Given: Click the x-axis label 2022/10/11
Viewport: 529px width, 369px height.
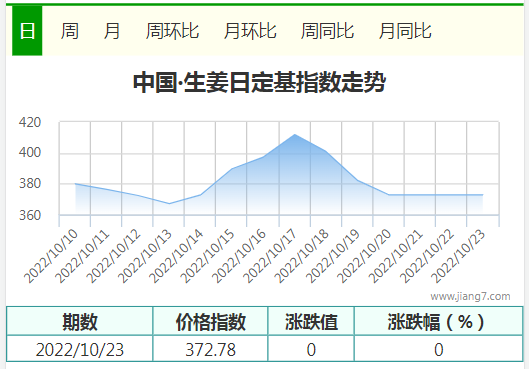Looking at the screenshot, I should point(82,256).
